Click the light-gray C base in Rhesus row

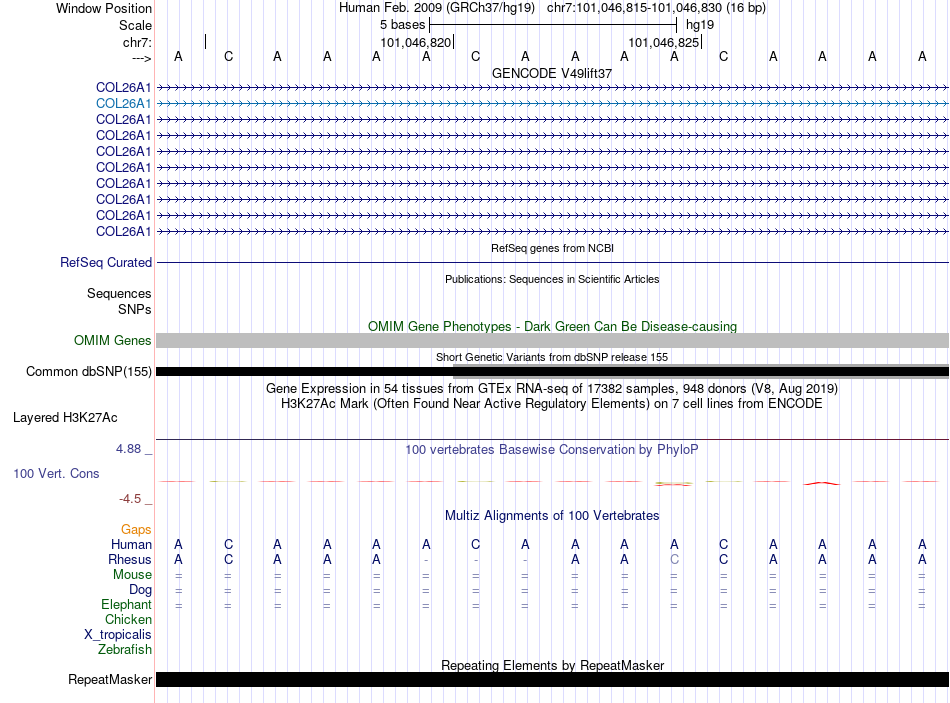coord(674,559)
